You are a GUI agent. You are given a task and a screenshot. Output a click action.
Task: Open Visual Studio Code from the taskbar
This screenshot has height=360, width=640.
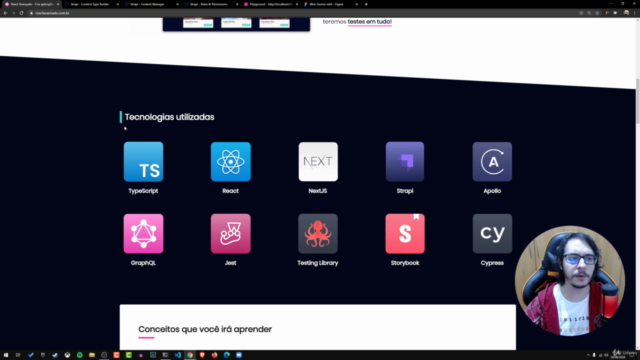coord(178,355)
